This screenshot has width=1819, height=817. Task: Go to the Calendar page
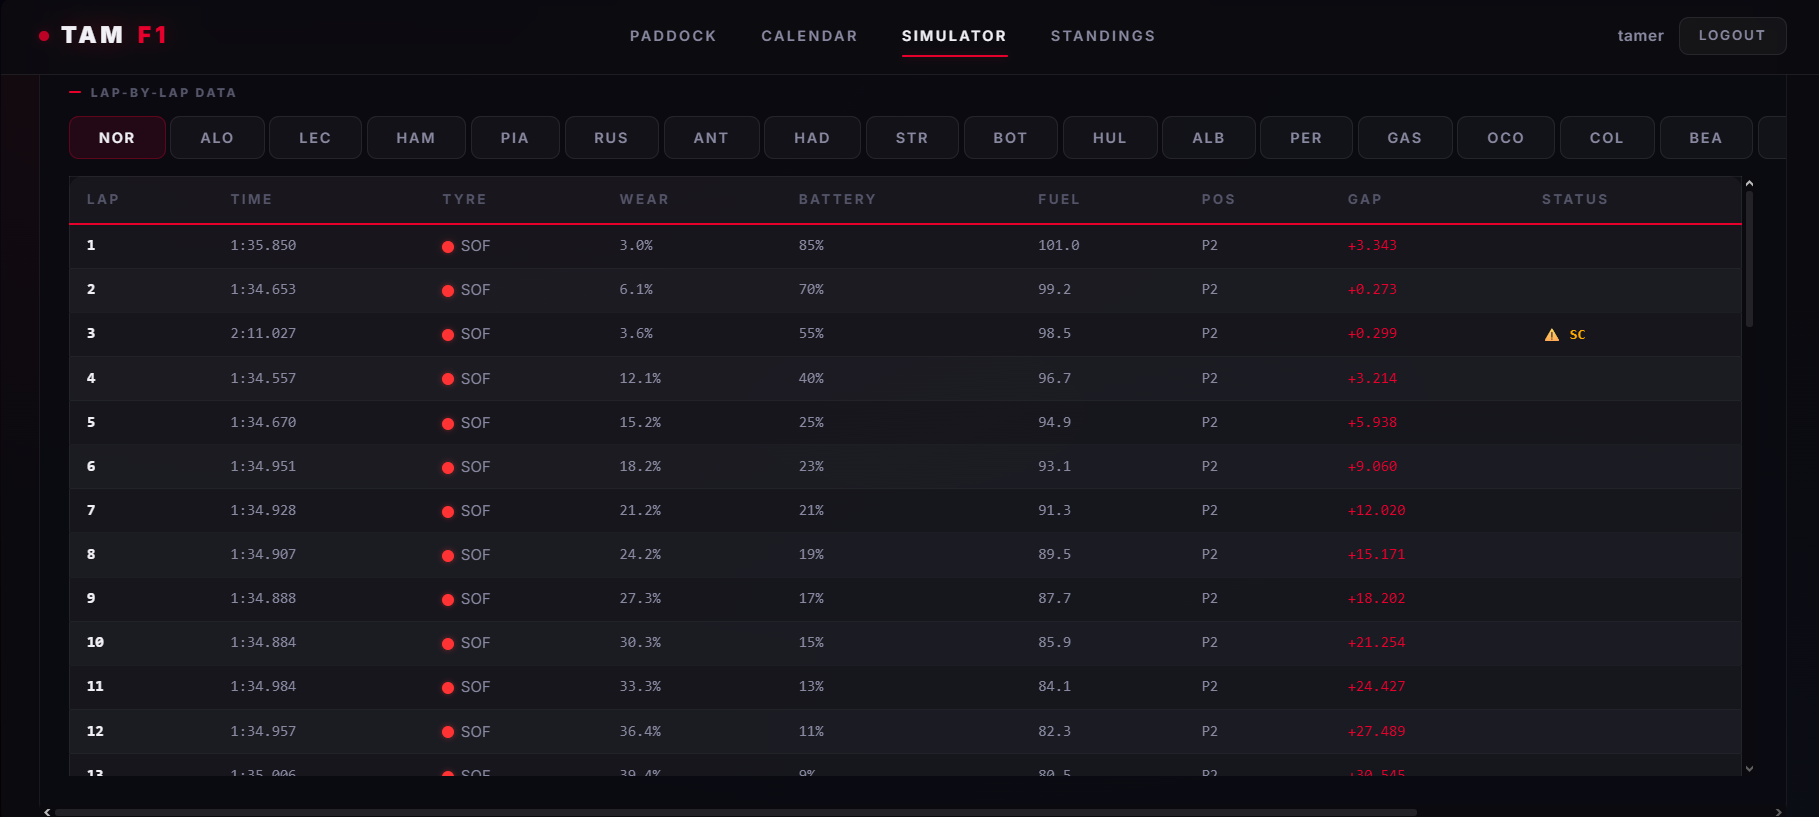(x=809, y=36)
